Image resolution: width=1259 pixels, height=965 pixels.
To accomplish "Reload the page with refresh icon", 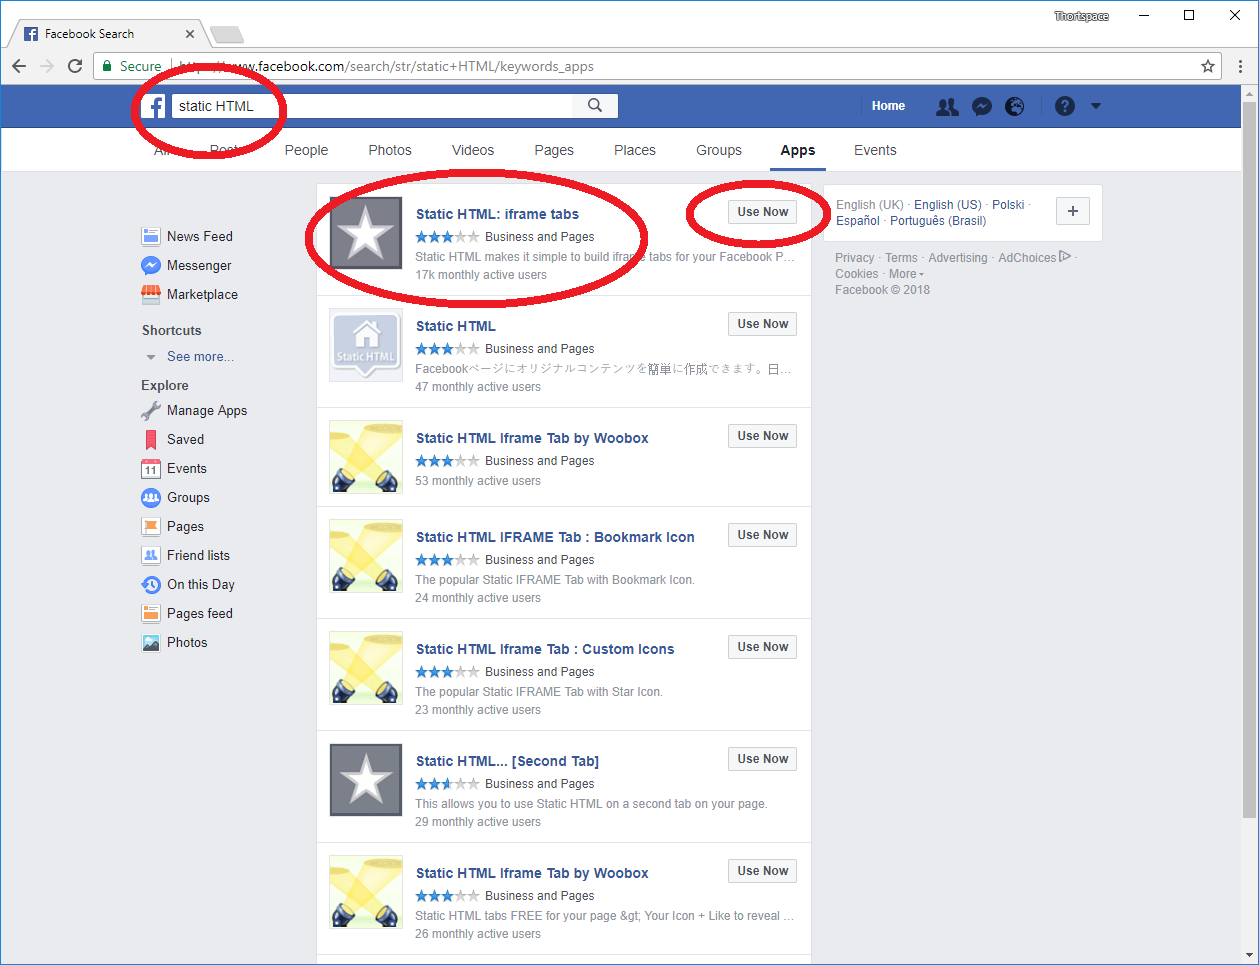I will click(75, 66).
